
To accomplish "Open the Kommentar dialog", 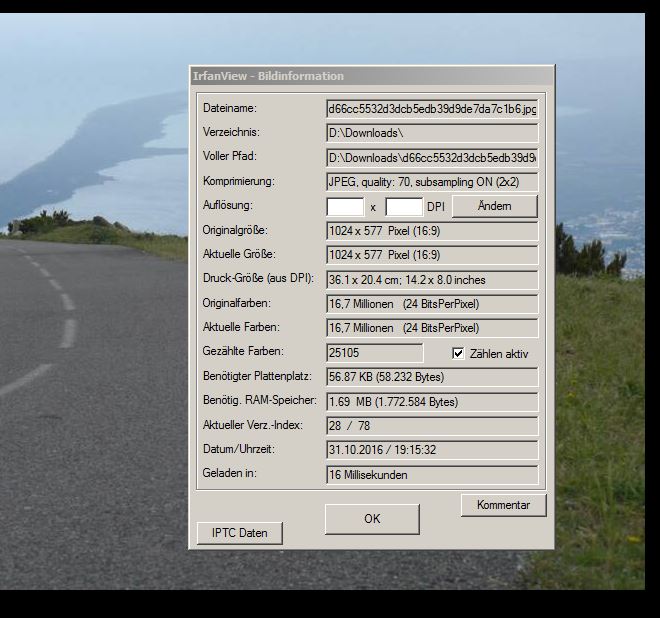I will point(503,505).
